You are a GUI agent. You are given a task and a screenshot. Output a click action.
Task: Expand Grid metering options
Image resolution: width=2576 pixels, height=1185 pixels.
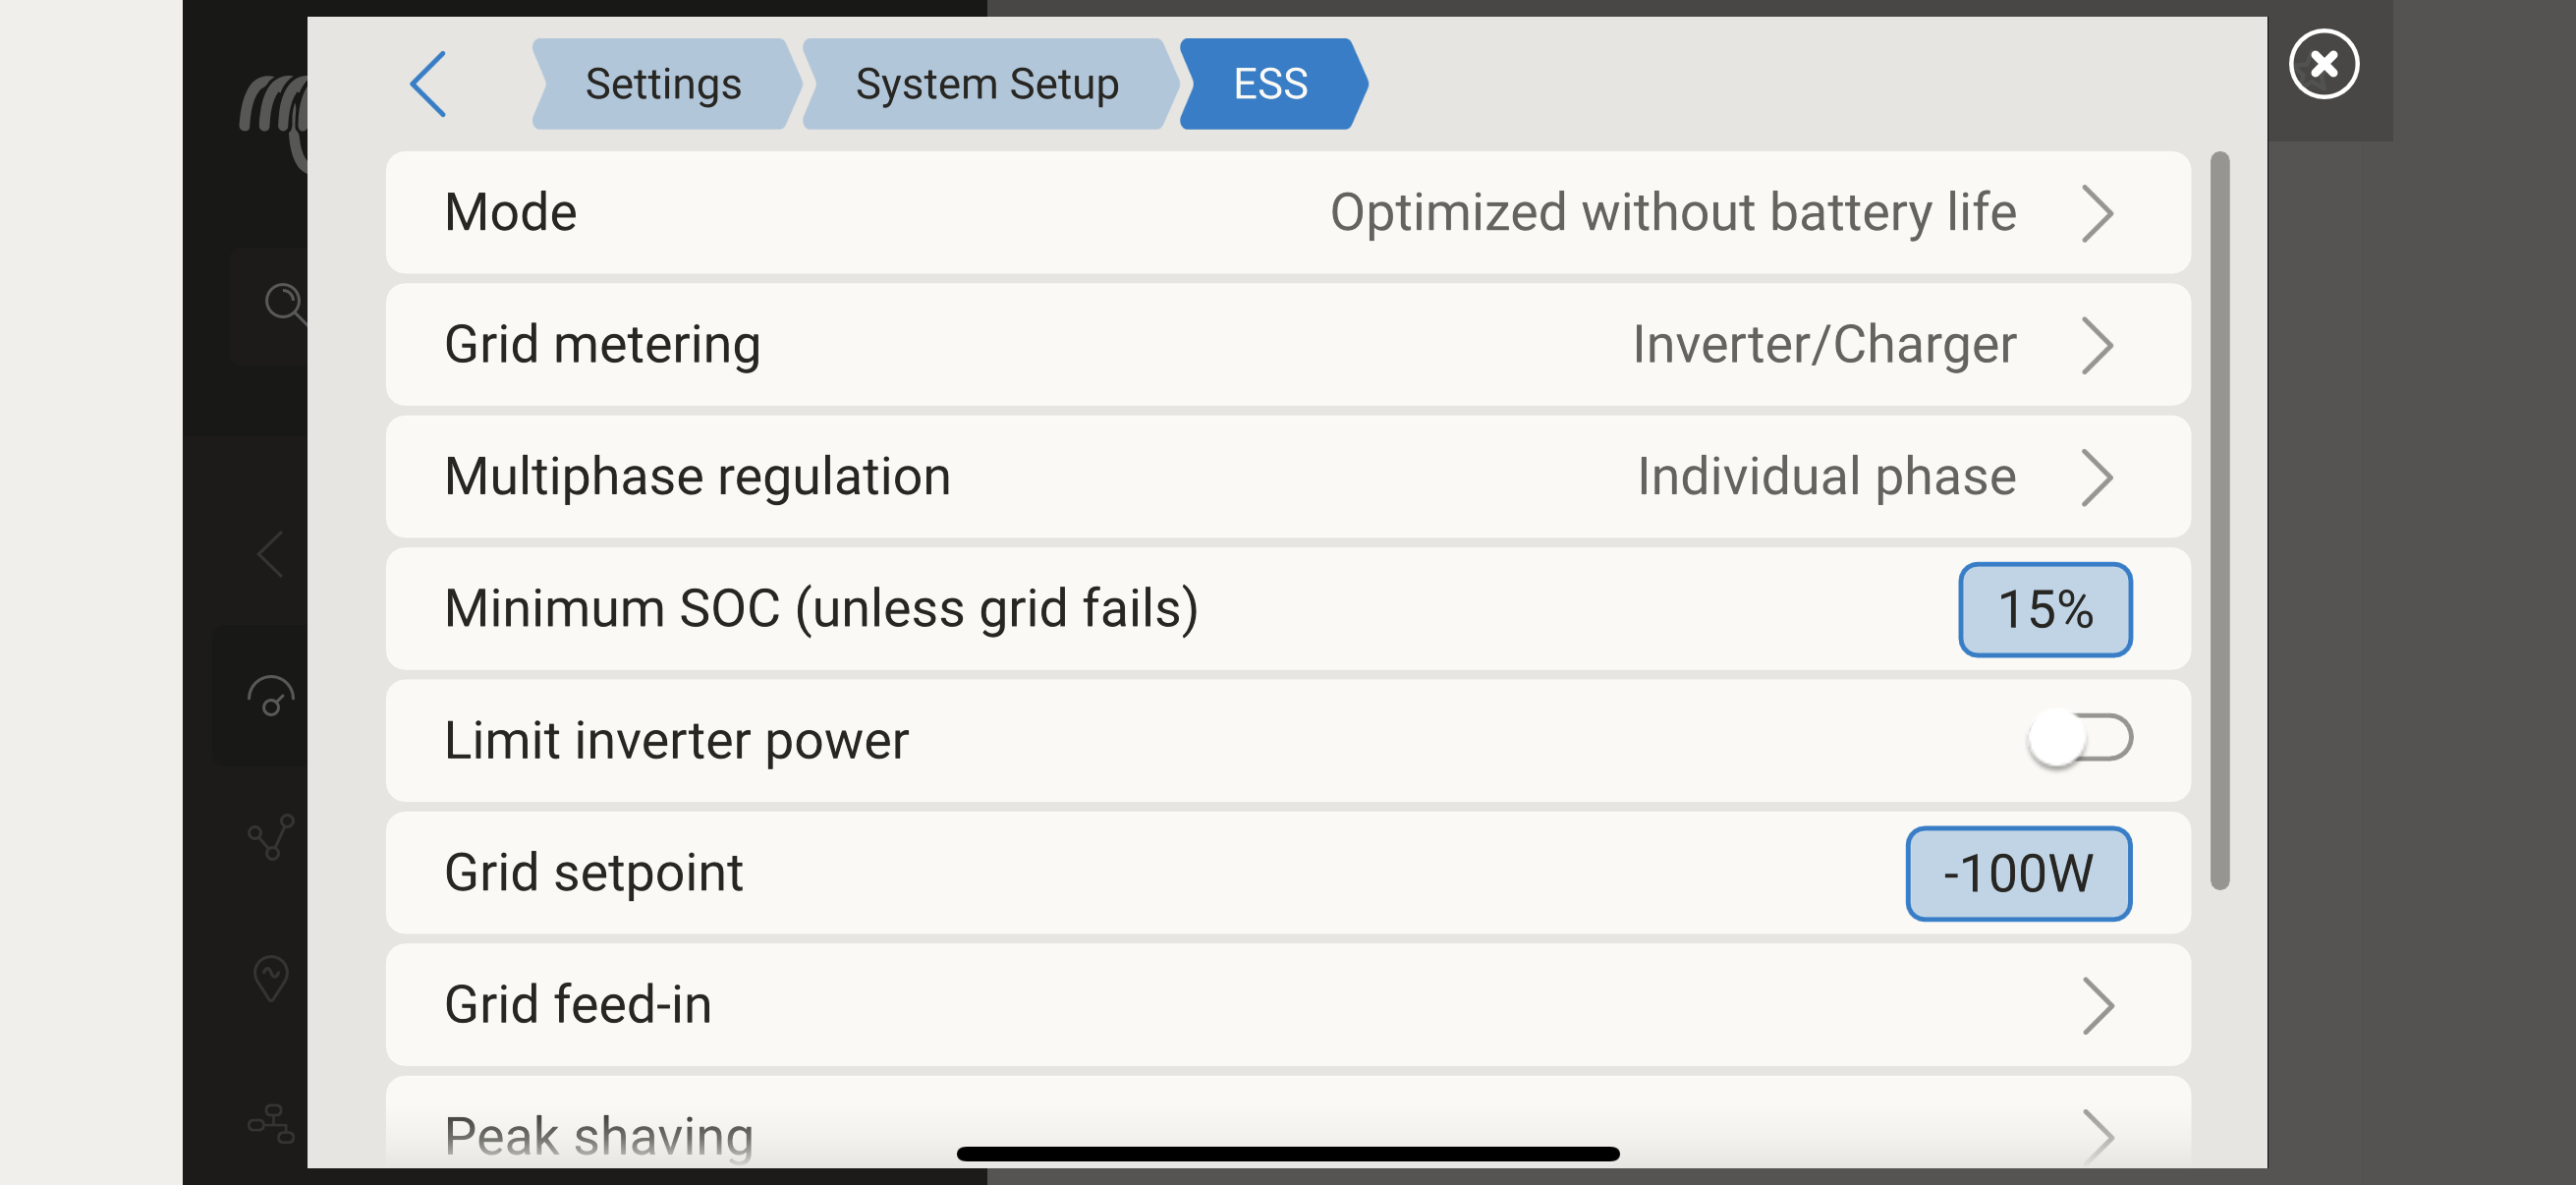[2096, 345]
